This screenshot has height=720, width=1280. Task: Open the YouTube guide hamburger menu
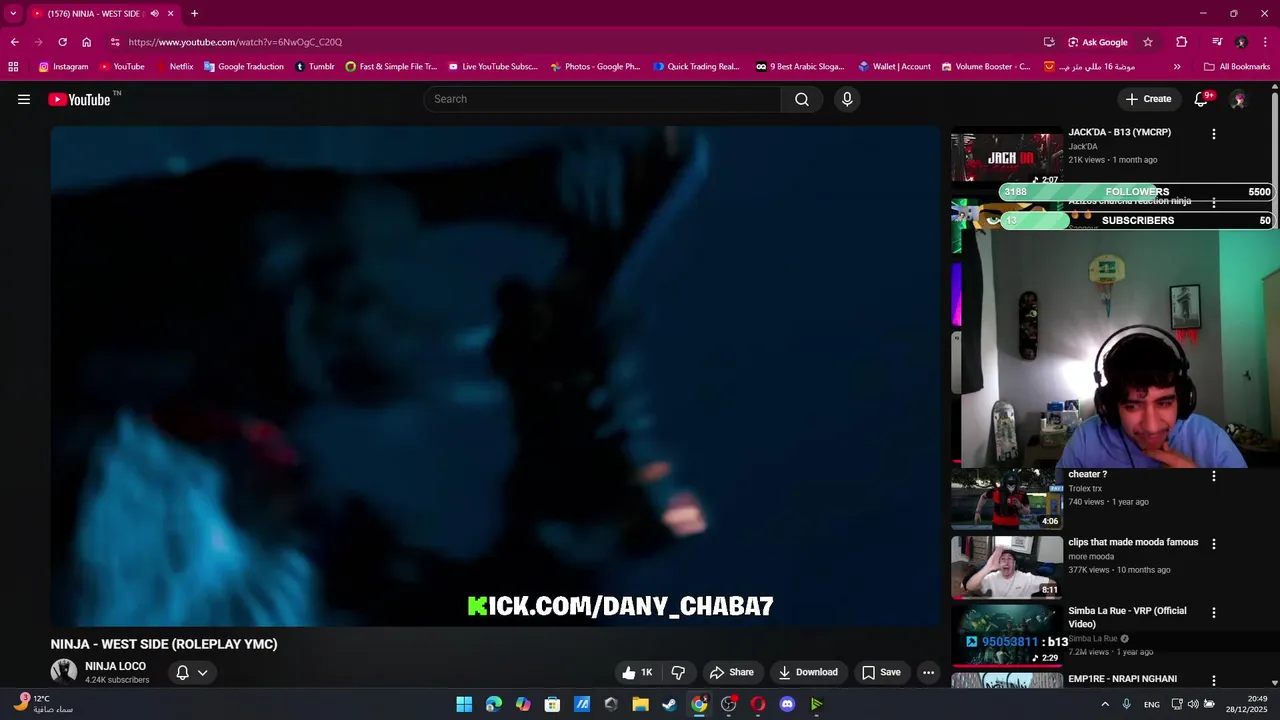click(x=24, y=99)
